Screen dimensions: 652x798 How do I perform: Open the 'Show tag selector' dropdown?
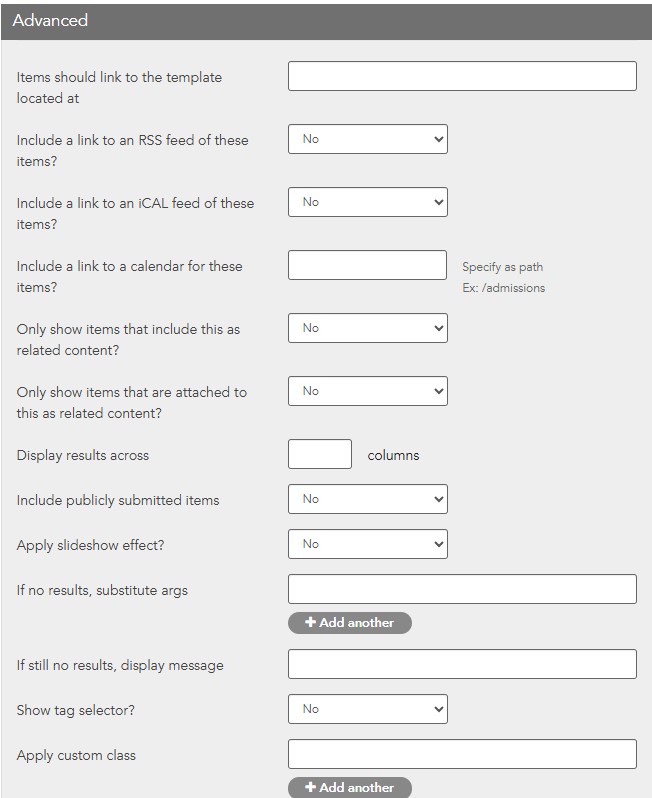pos(367,710)
